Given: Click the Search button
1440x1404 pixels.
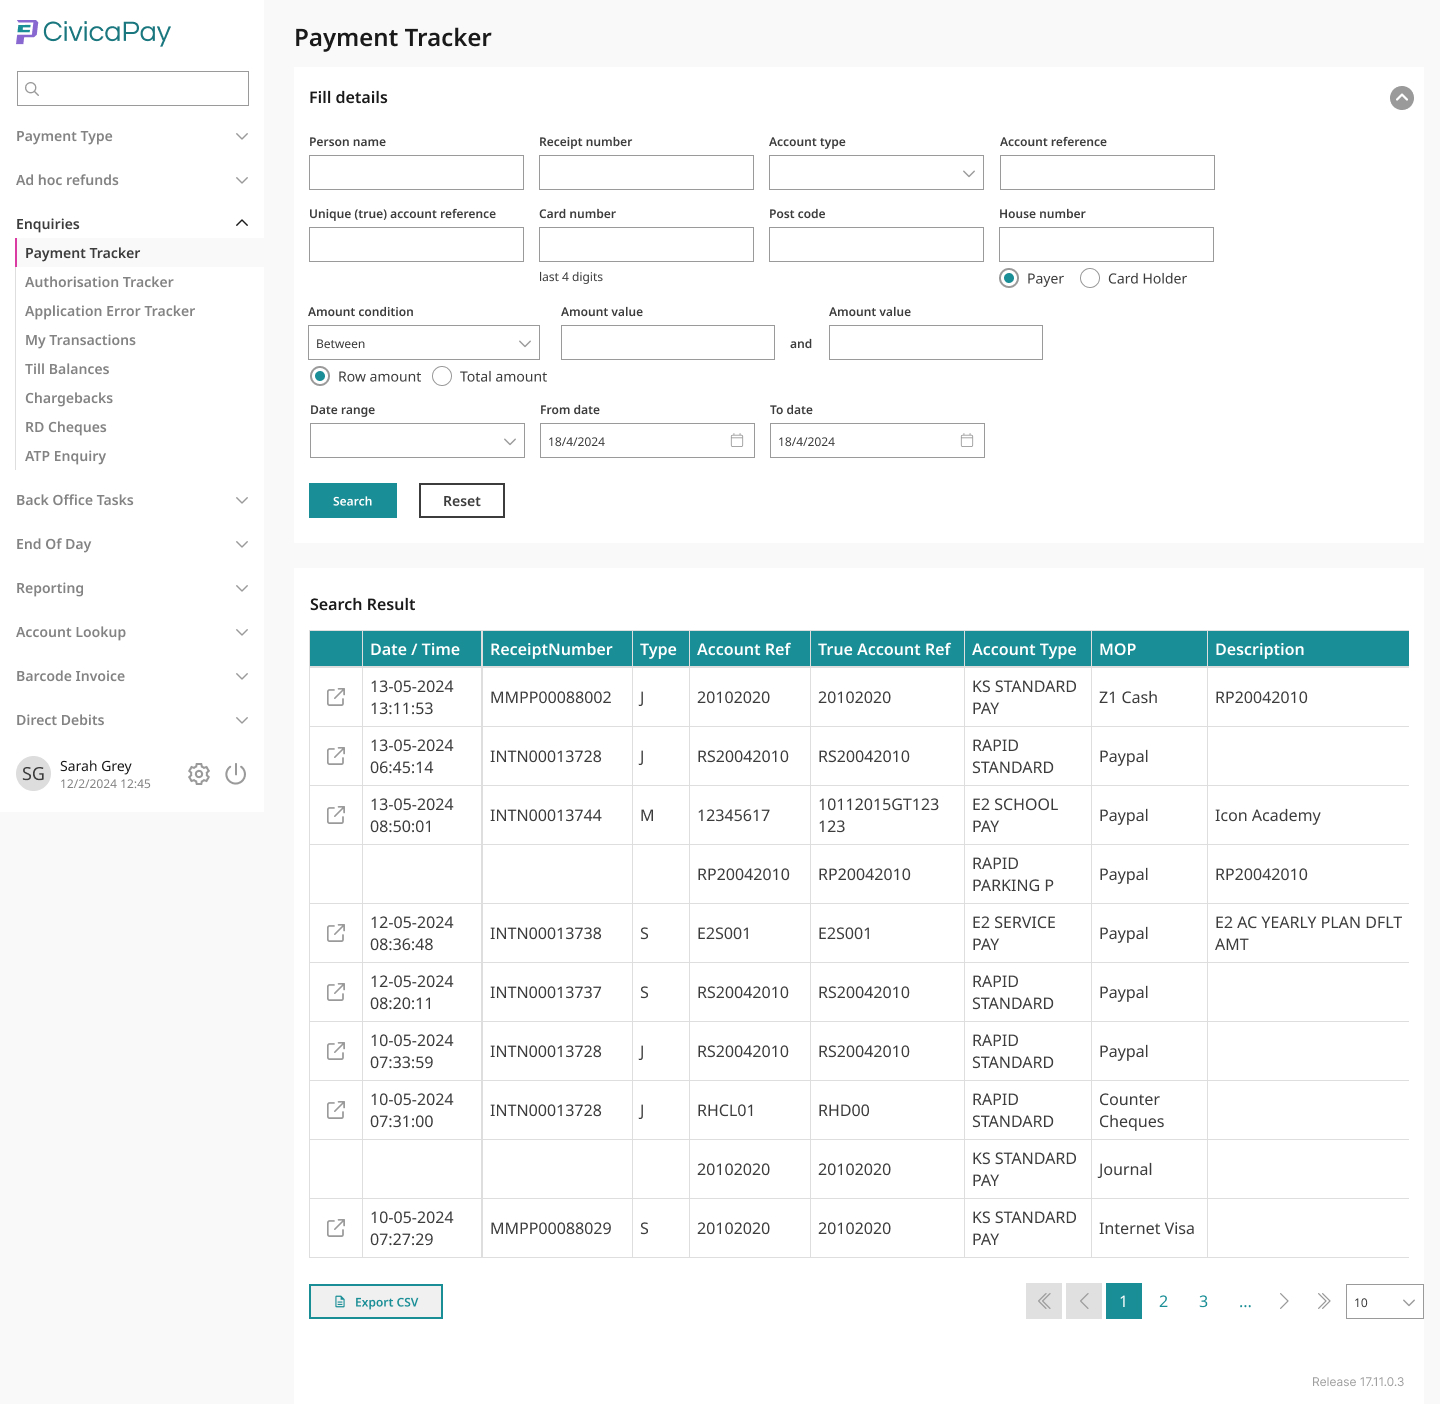Looking at the screenshot, I should click(x=352, y=501).
